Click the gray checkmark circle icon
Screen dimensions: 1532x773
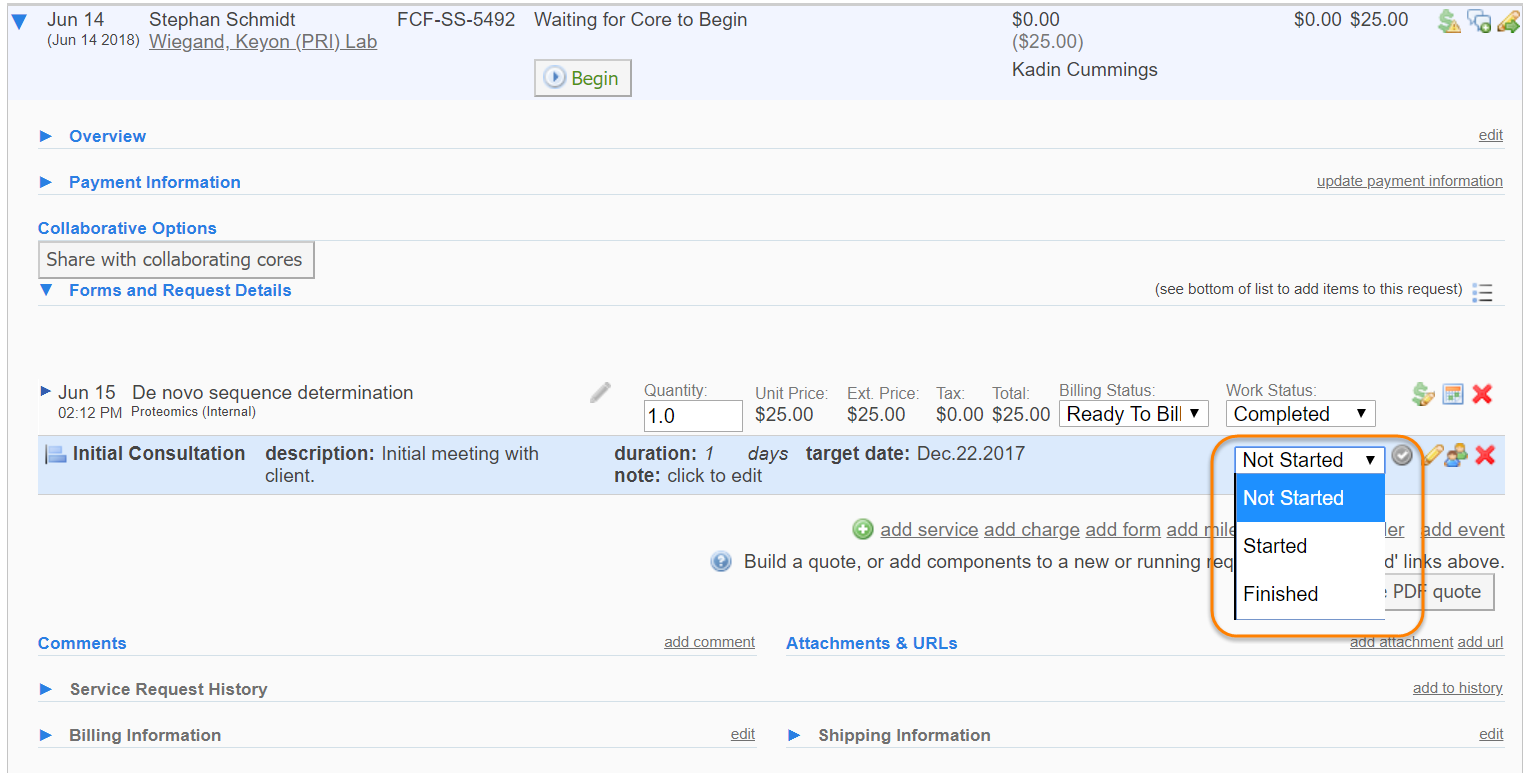pyautogui.click(x=1402, y=456)
